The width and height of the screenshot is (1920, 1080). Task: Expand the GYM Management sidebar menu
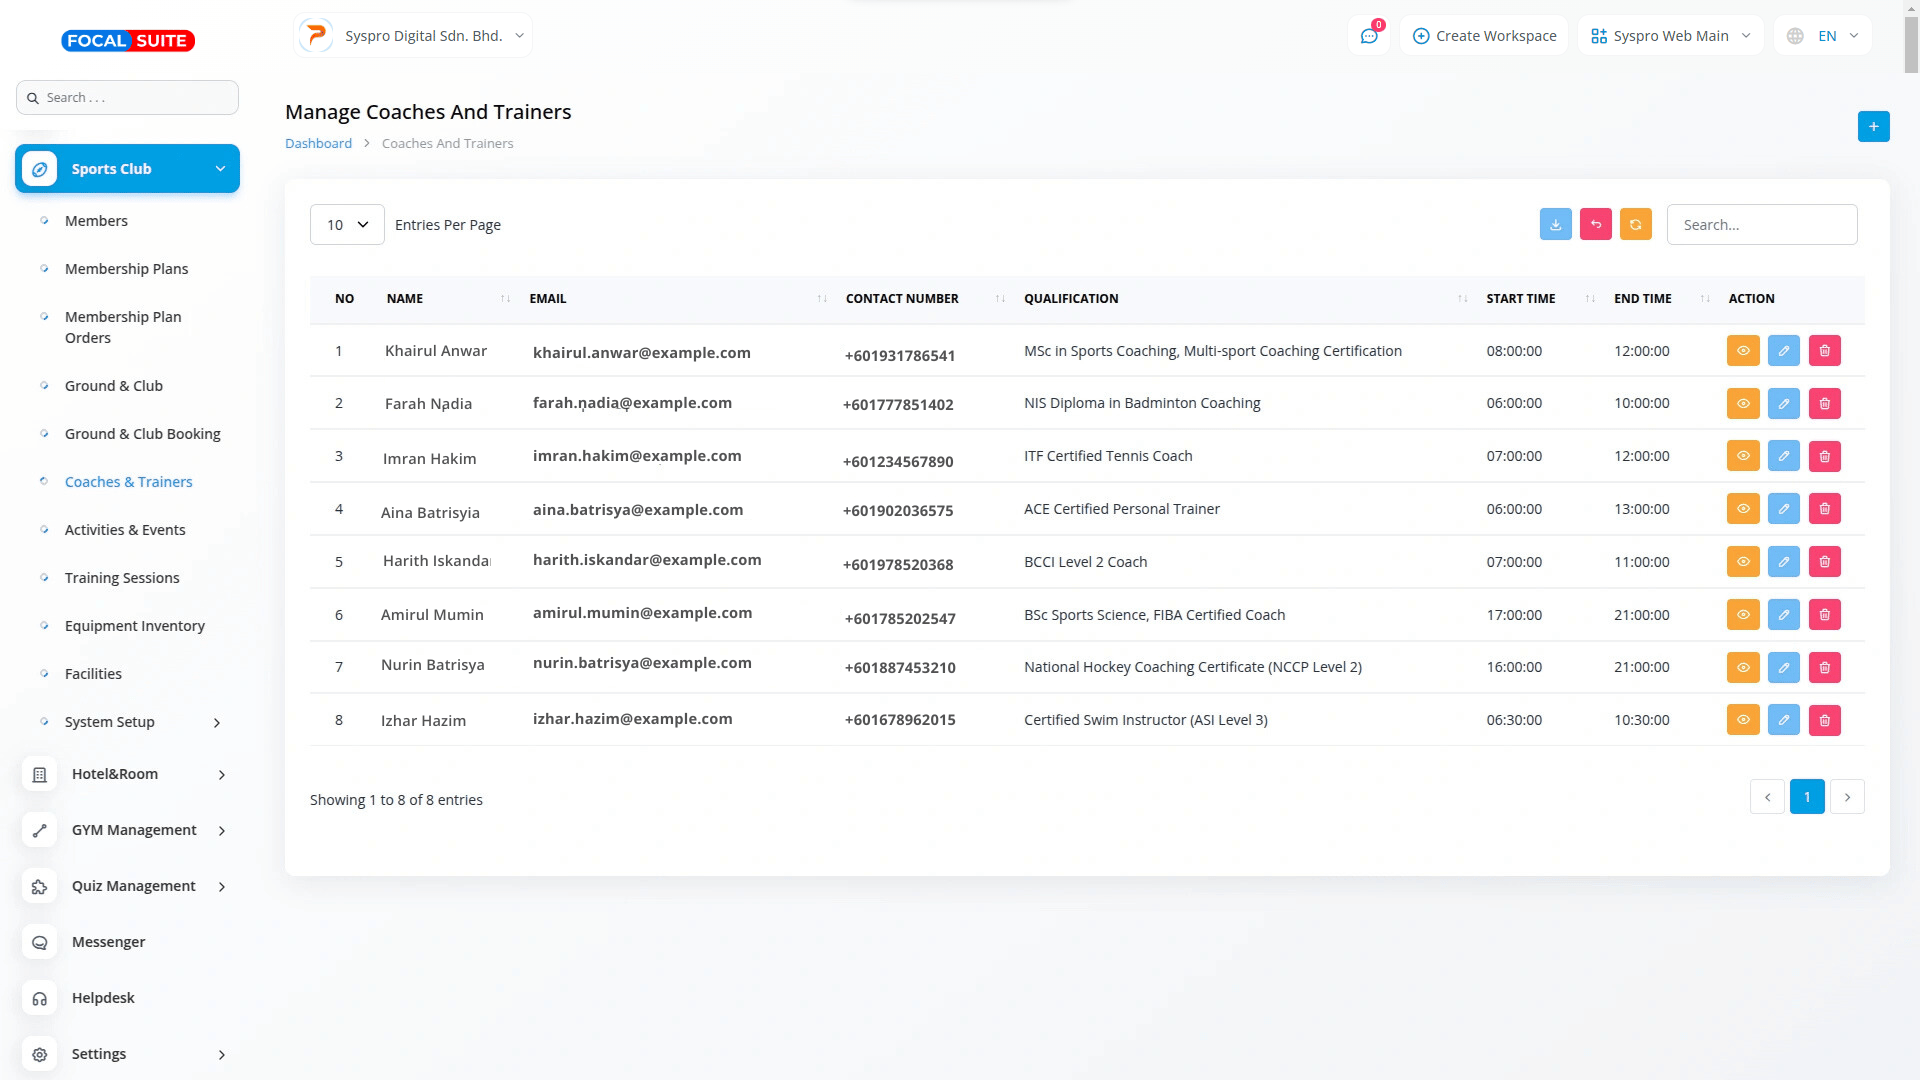[135, 830]
